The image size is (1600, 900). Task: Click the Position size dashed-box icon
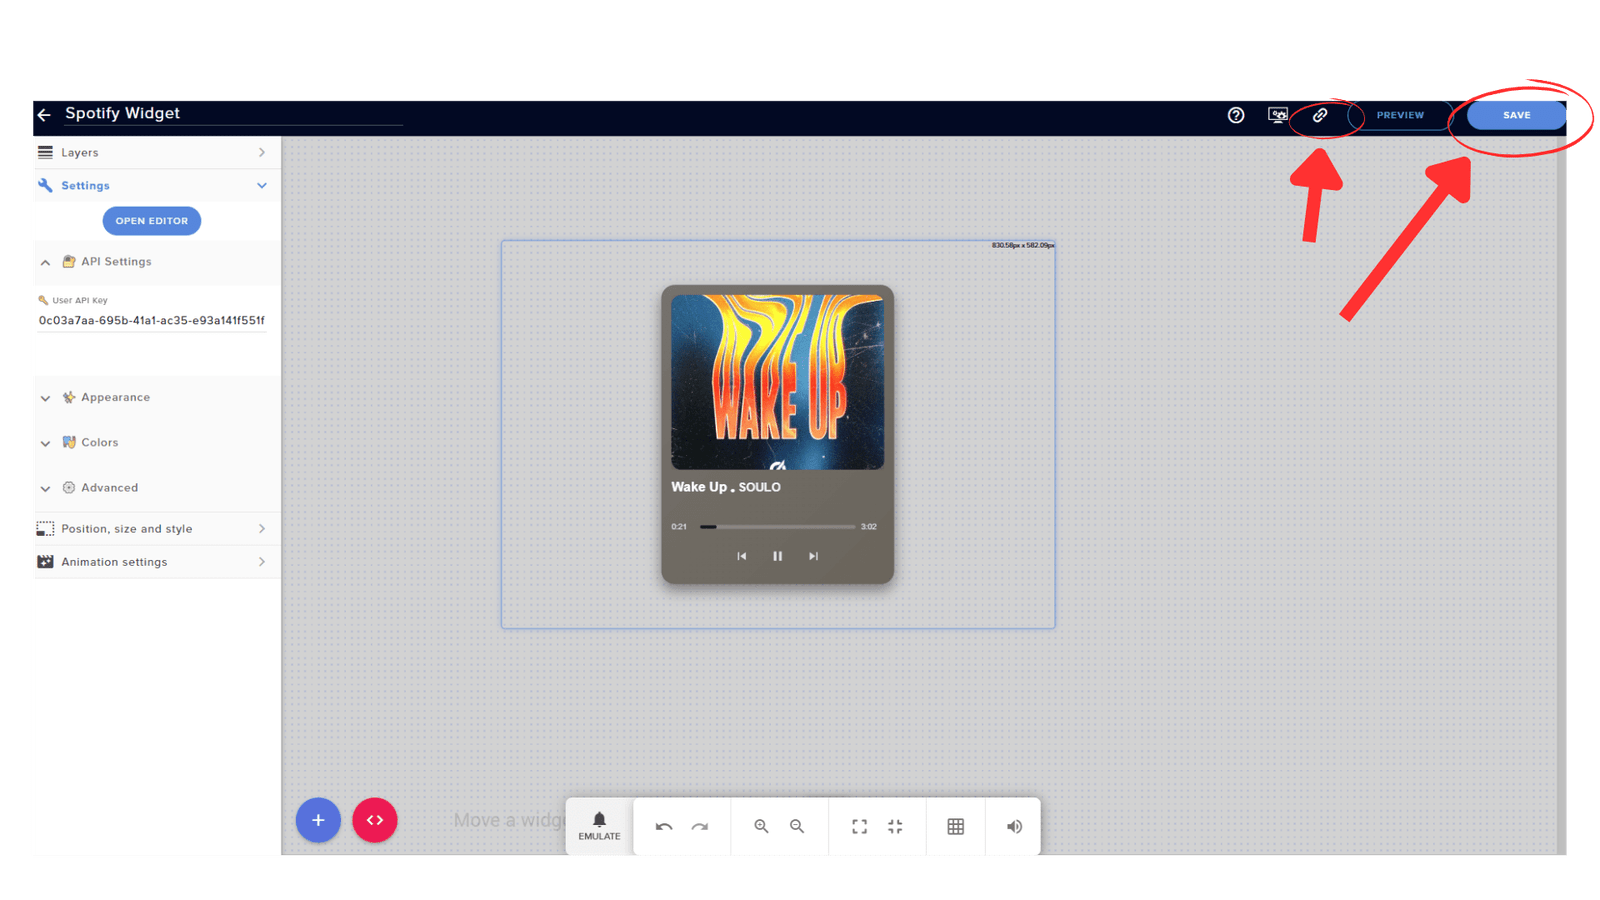coord(45,529)
